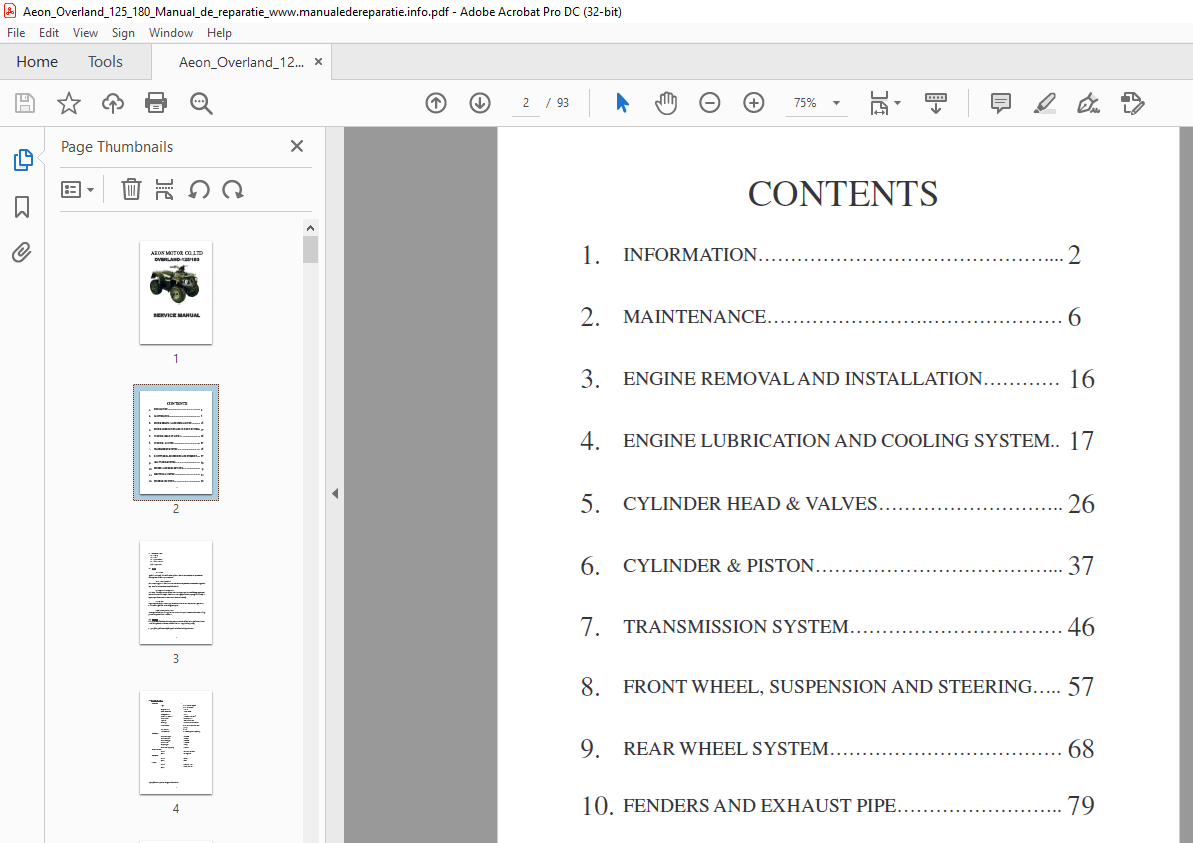This screenshot has height=843, width=1193.
Task: Click the thumbnails scrollbar up arrow
Action: click(310, 227)
